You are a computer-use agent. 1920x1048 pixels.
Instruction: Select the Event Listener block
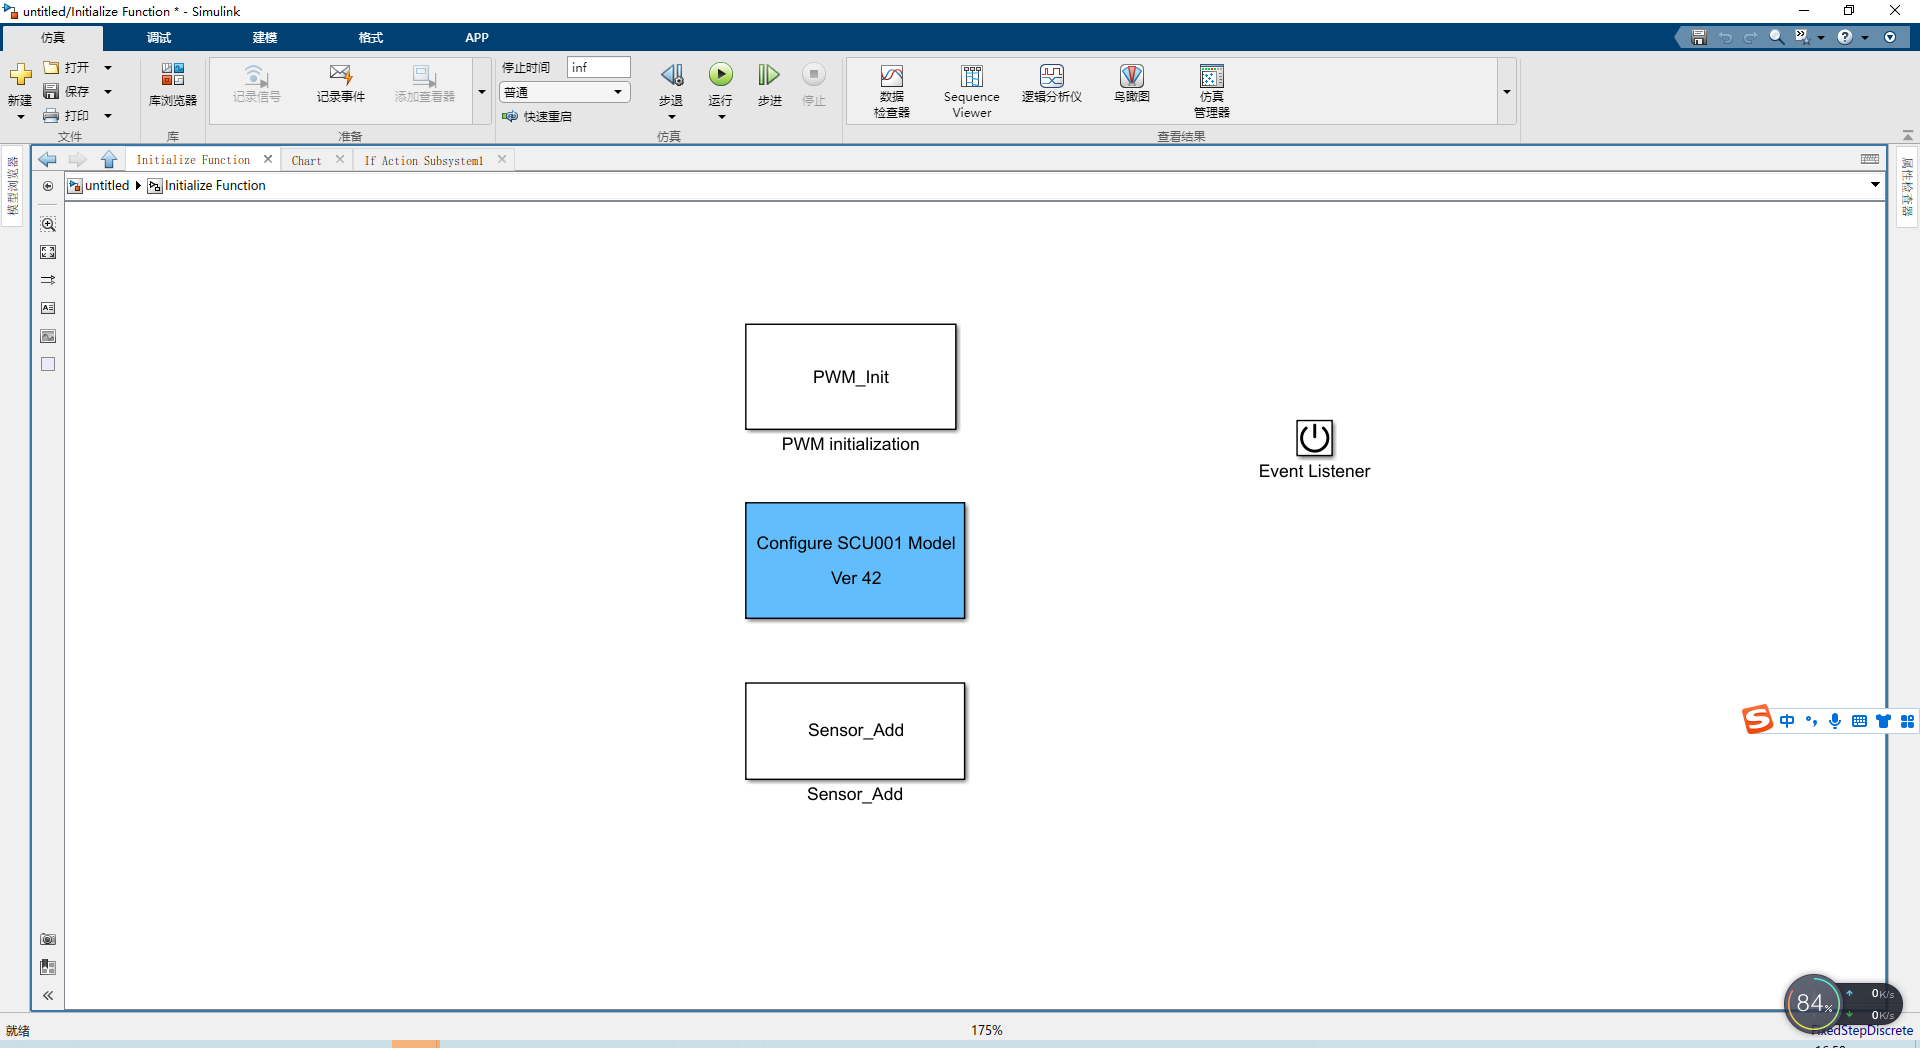click(1314, 438)
